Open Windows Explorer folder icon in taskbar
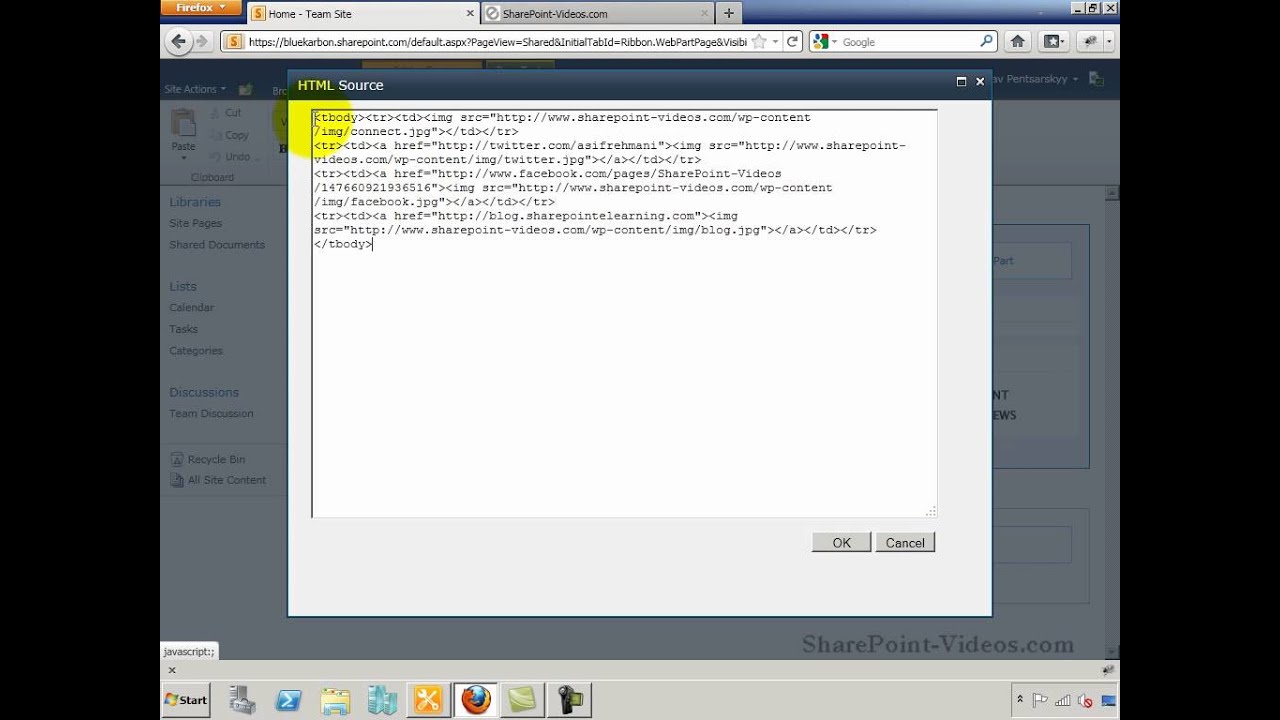Viewport: 1280px width, 720px height. pyautogui.click(x=336, y=700)
